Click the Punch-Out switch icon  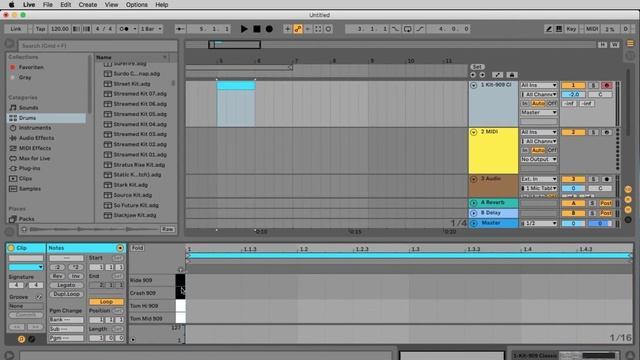420,29
